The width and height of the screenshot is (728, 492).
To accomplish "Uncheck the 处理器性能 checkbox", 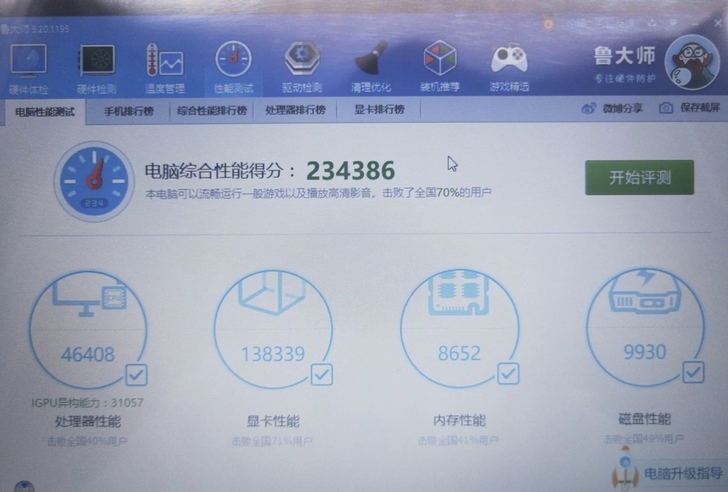I will point(136,375).
